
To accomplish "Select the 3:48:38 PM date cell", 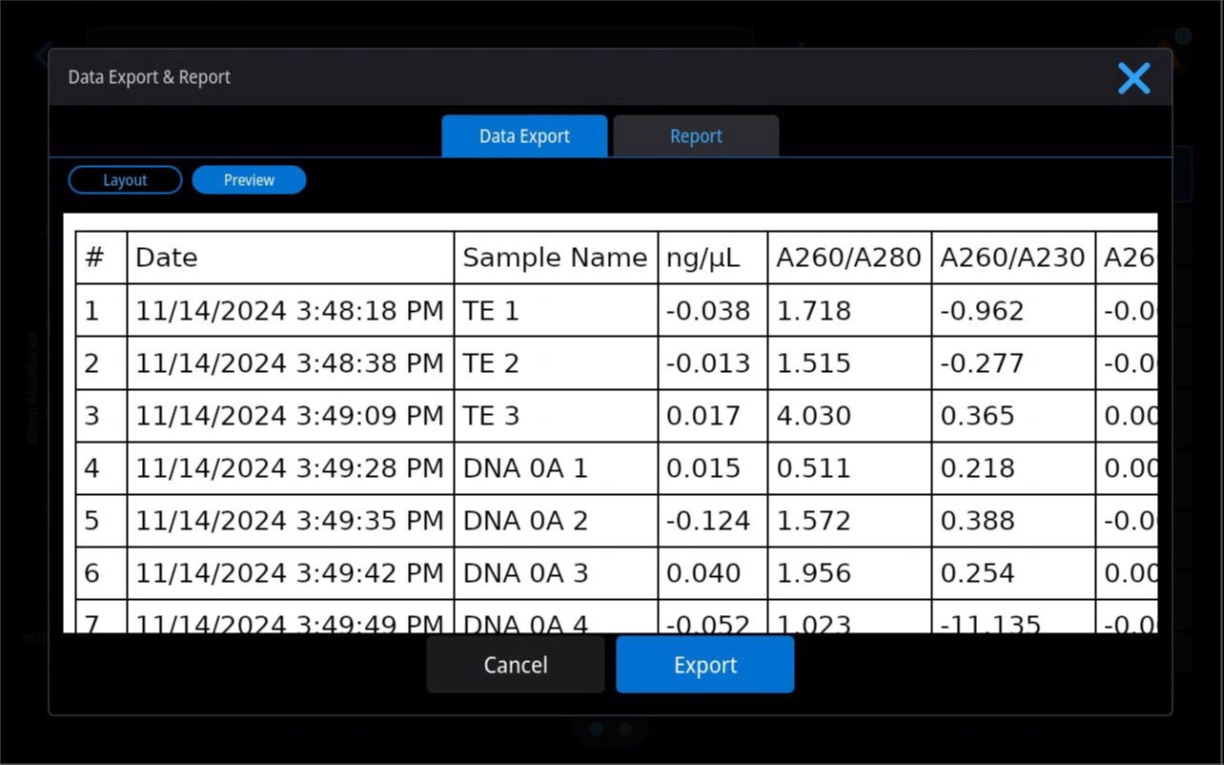I will 290,363.
